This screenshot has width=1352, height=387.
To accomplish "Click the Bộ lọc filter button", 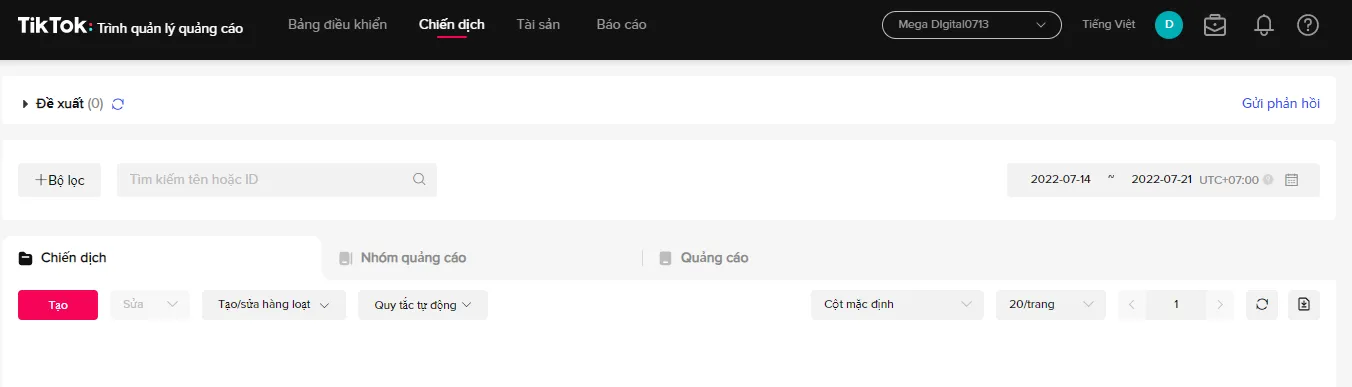I will 59,180.
